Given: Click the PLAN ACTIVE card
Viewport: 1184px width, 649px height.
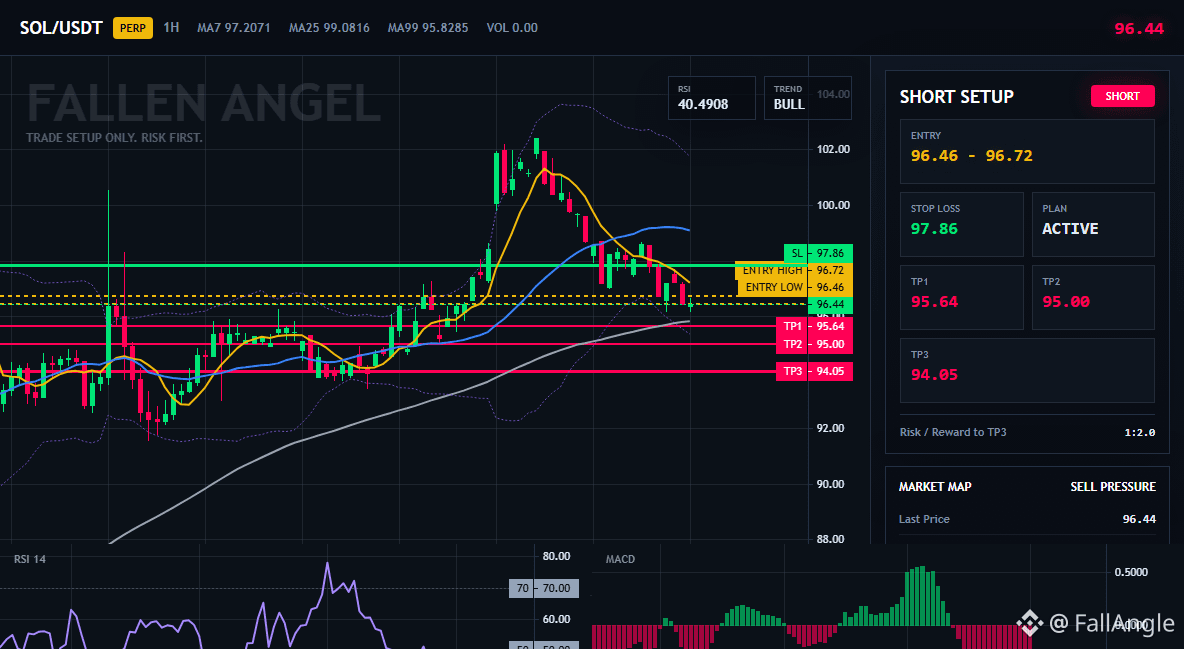Looking at the screenshot, I should (x=1093, y=224).
